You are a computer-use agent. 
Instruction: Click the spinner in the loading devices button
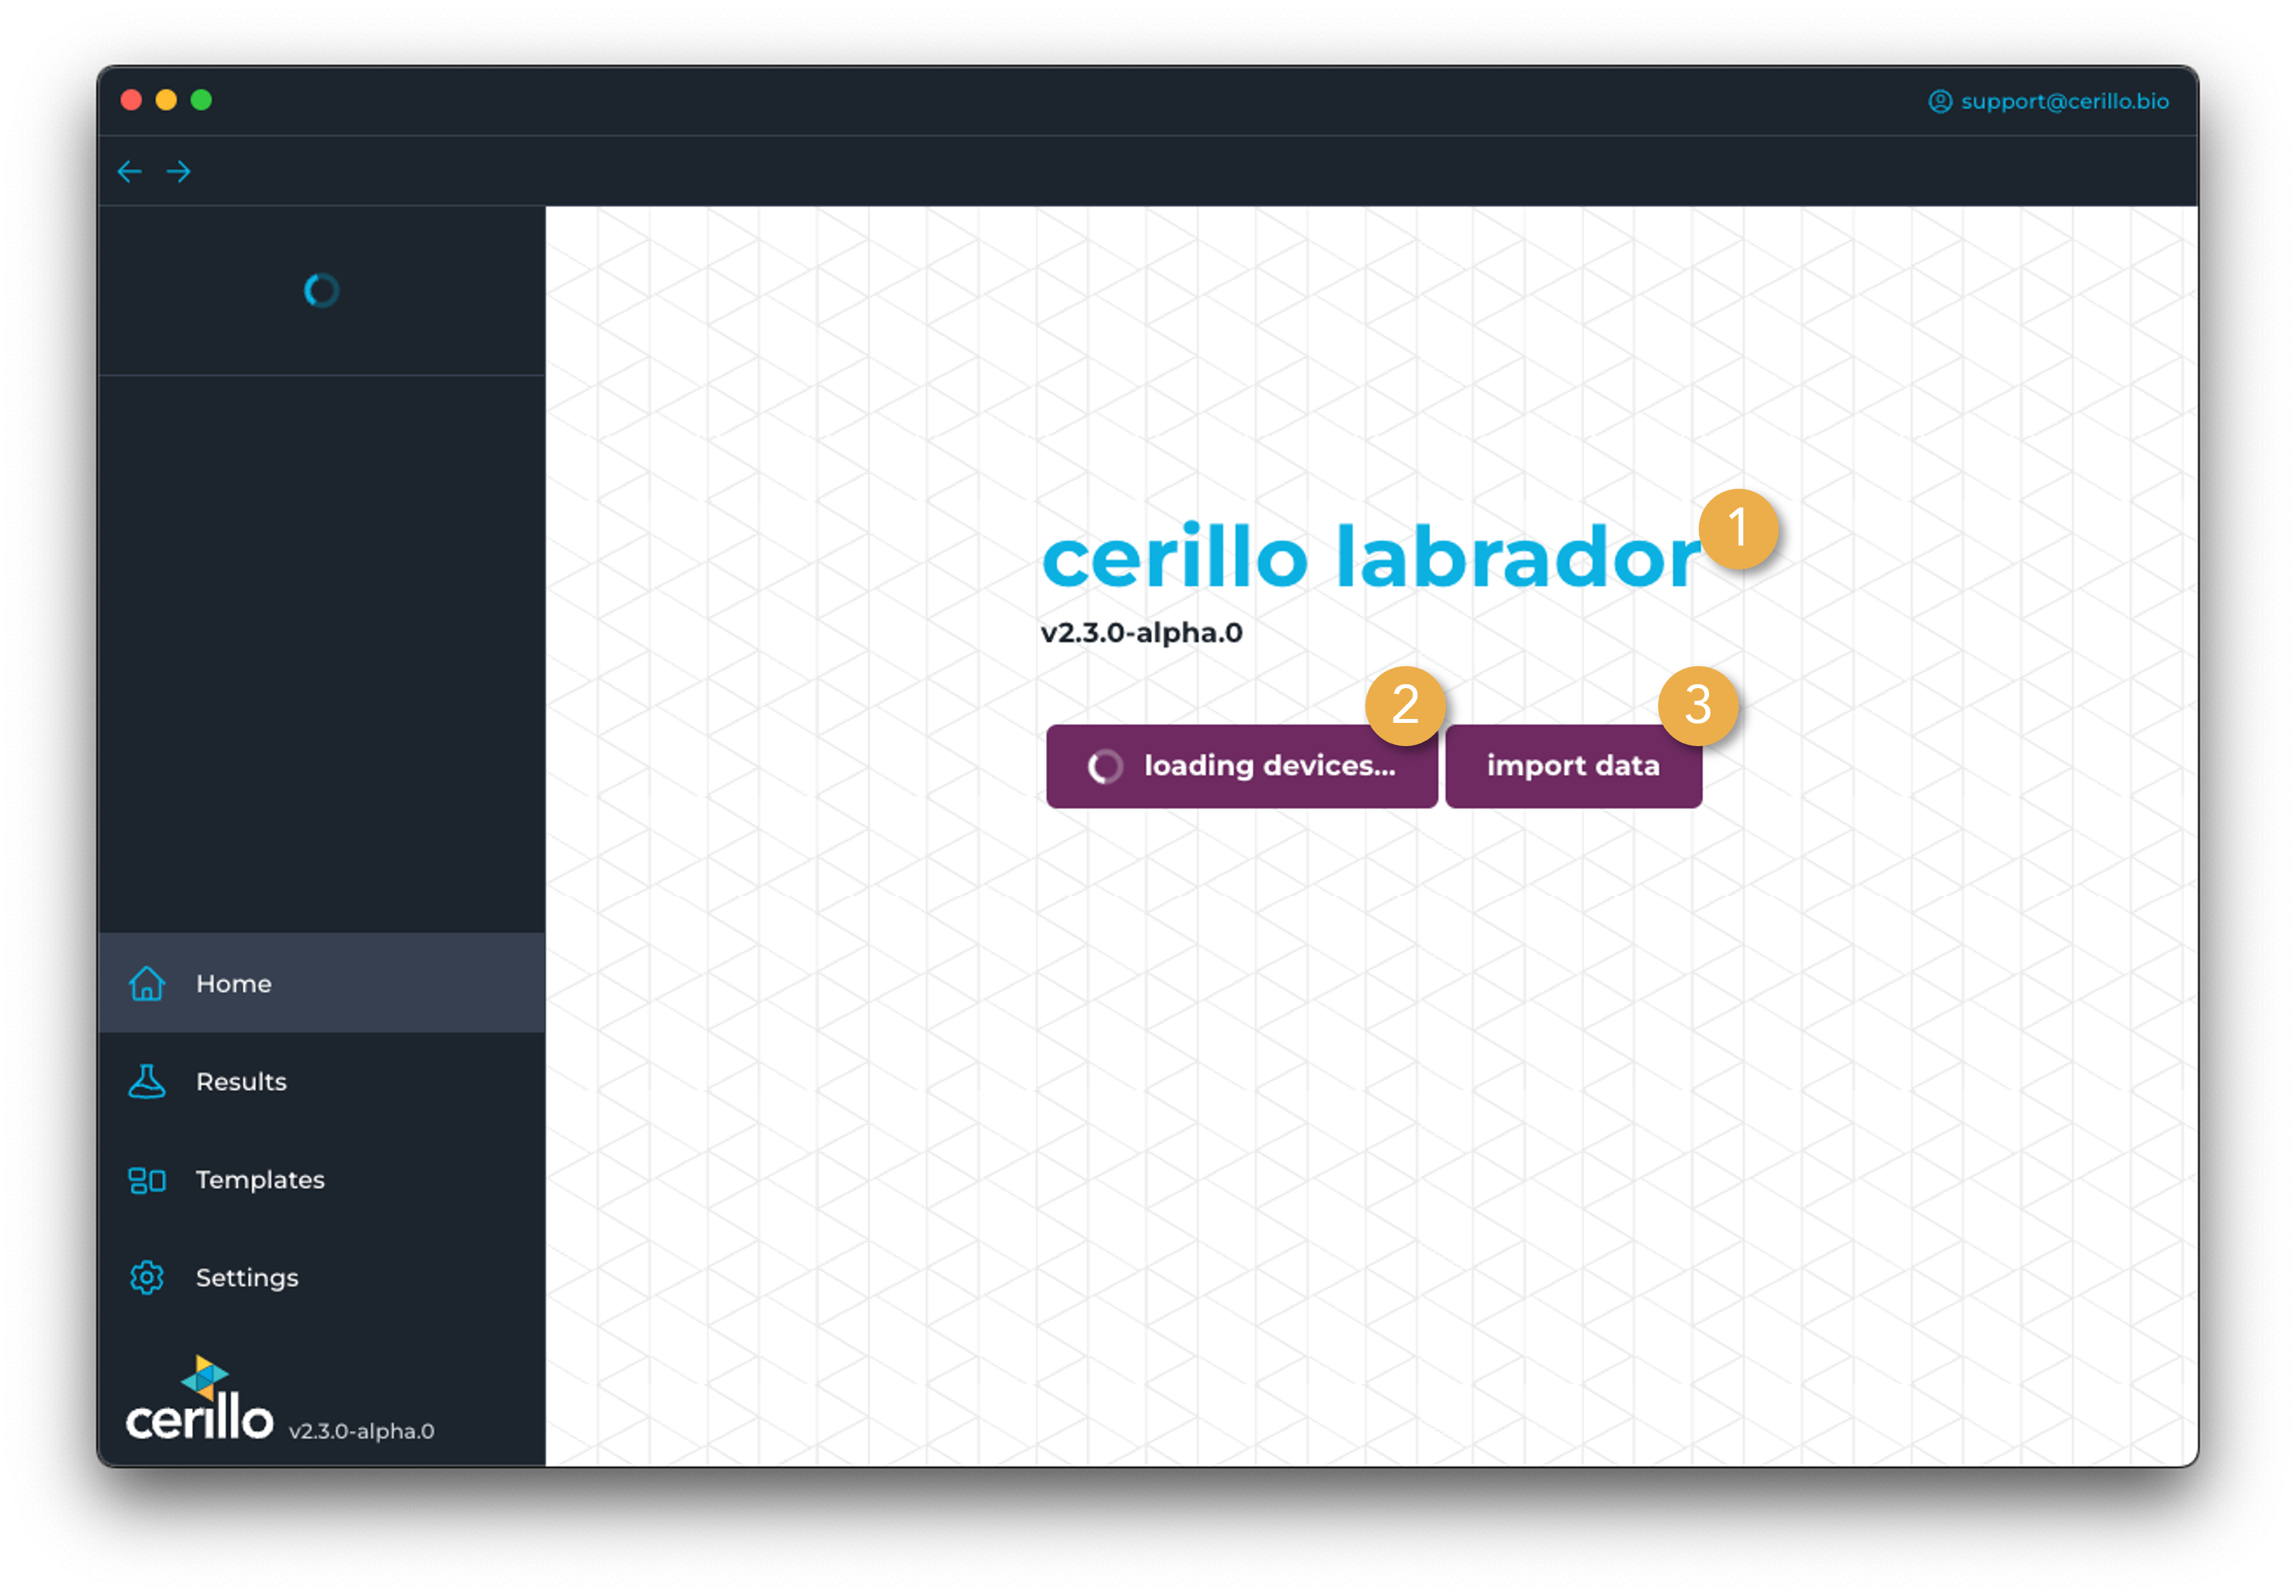click(1105, 766)
